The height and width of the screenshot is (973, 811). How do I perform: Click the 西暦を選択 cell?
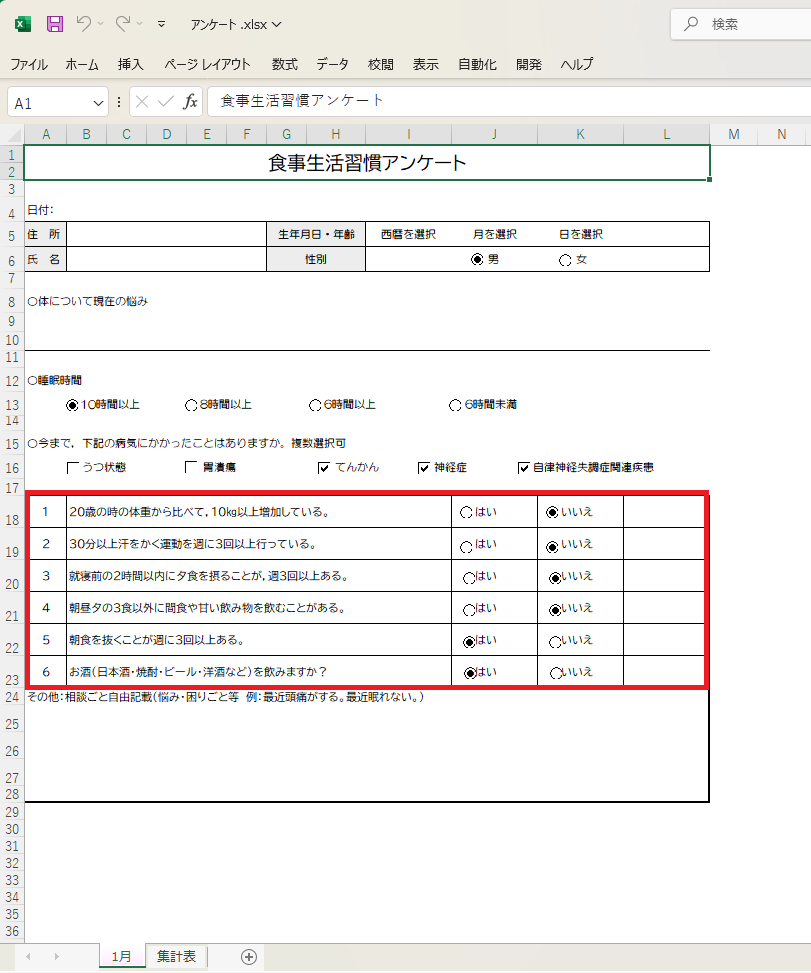tap(408, 234)
